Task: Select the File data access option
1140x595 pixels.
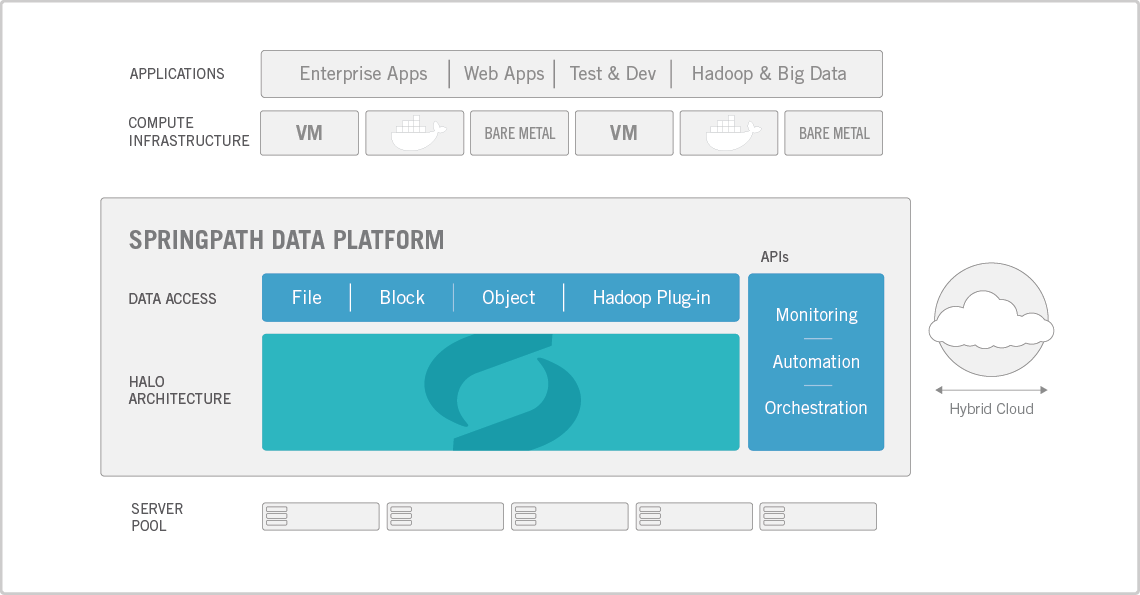Action: pos(306,298)
